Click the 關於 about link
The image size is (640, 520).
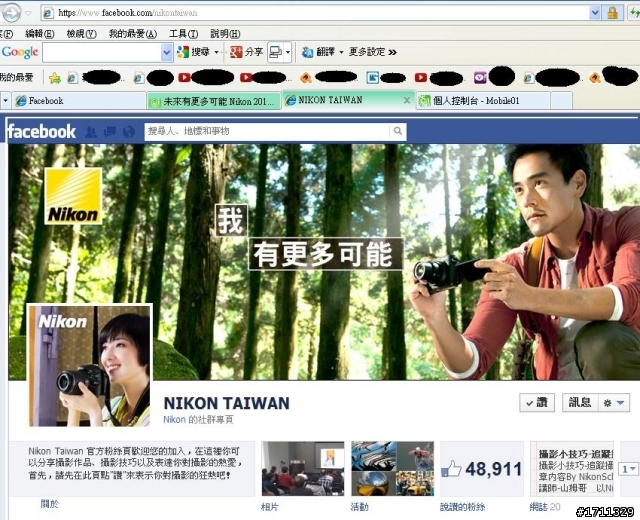[x=50, y=504]
